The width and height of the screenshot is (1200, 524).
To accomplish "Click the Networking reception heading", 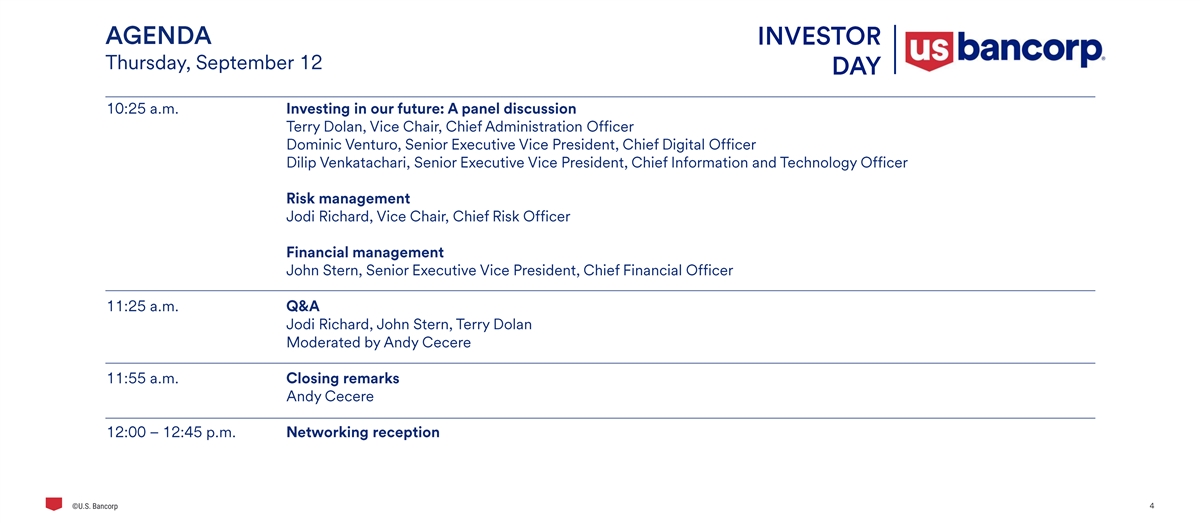I will click(x=362, y=433).
